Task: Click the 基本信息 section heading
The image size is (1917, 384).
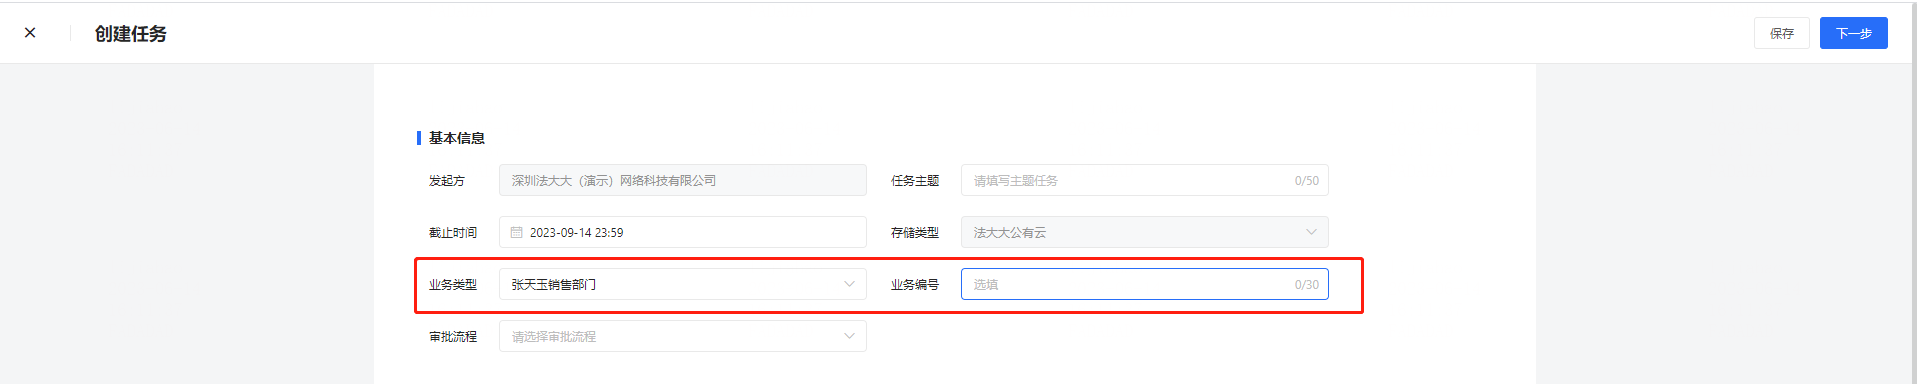Action: pos(457,138)
